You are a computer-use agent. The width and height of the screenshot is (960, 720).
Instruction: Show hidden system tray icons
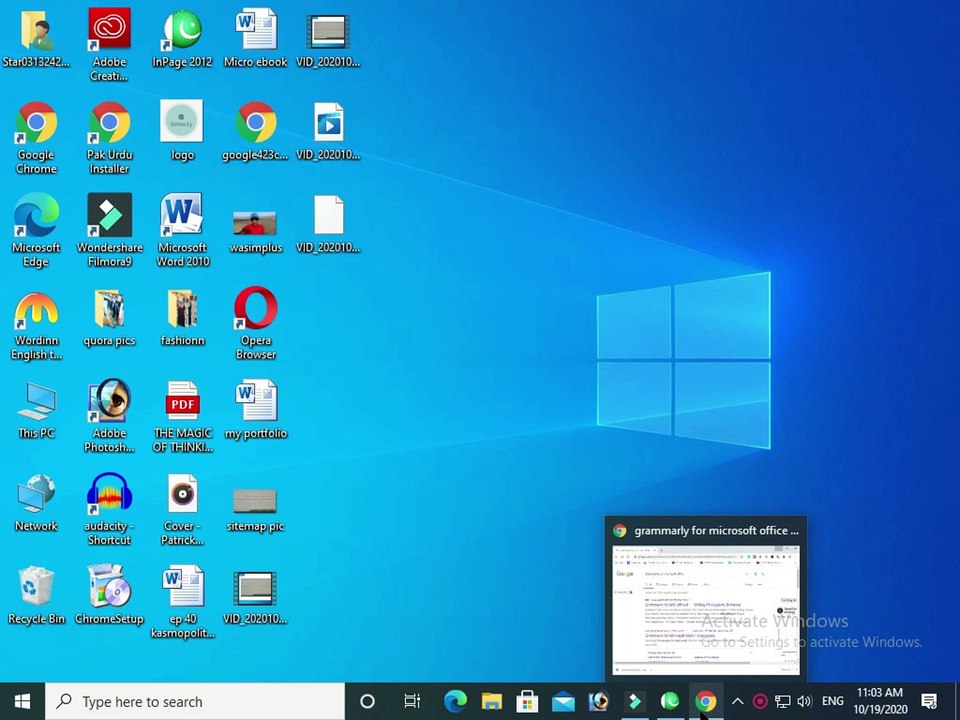point(738,702)
